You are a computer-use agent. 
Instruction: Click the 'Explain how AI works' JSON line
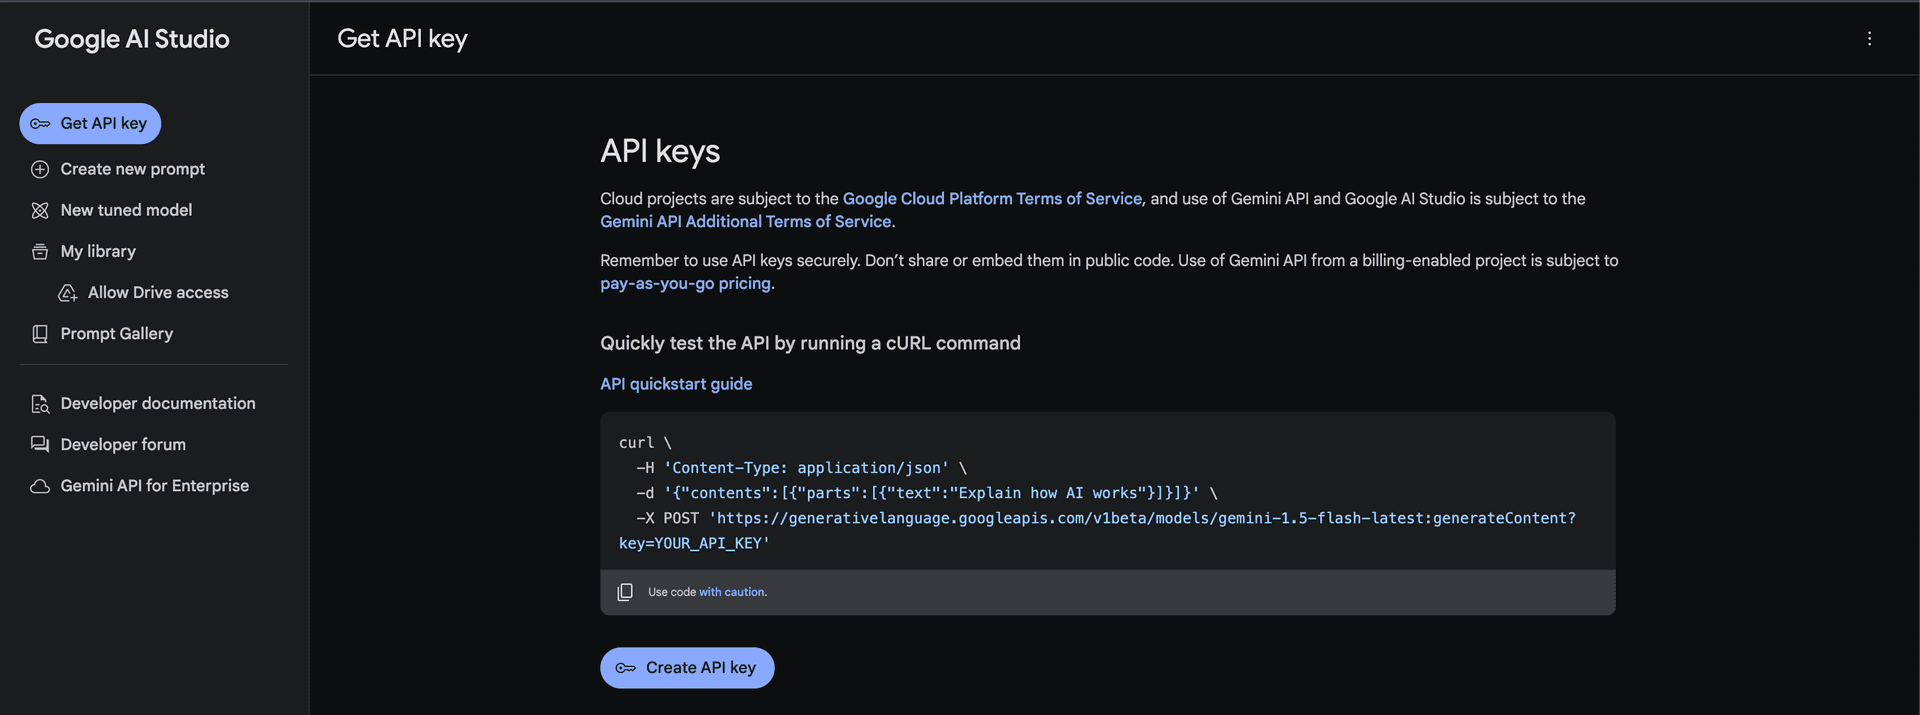click(x=927, y=493)
